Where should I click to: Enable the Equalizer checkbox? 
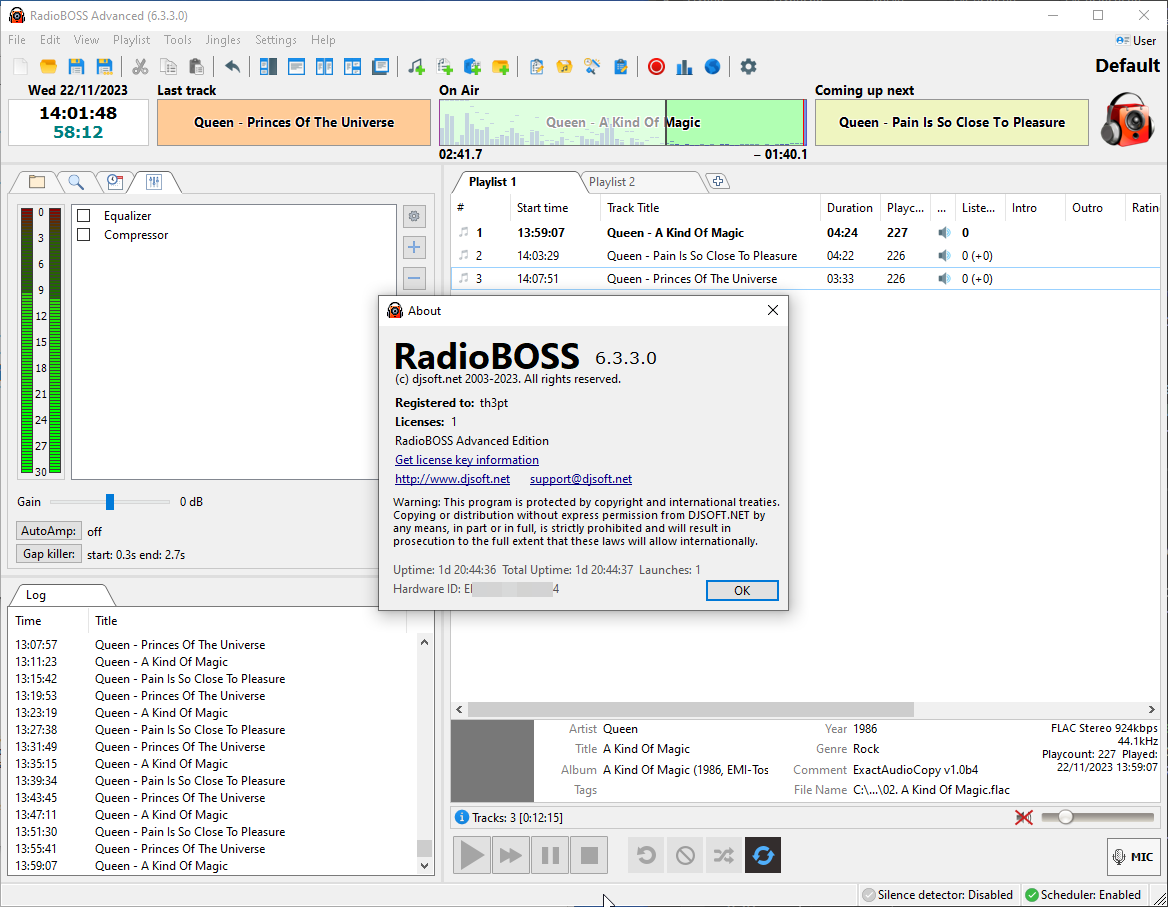[84, 216]
